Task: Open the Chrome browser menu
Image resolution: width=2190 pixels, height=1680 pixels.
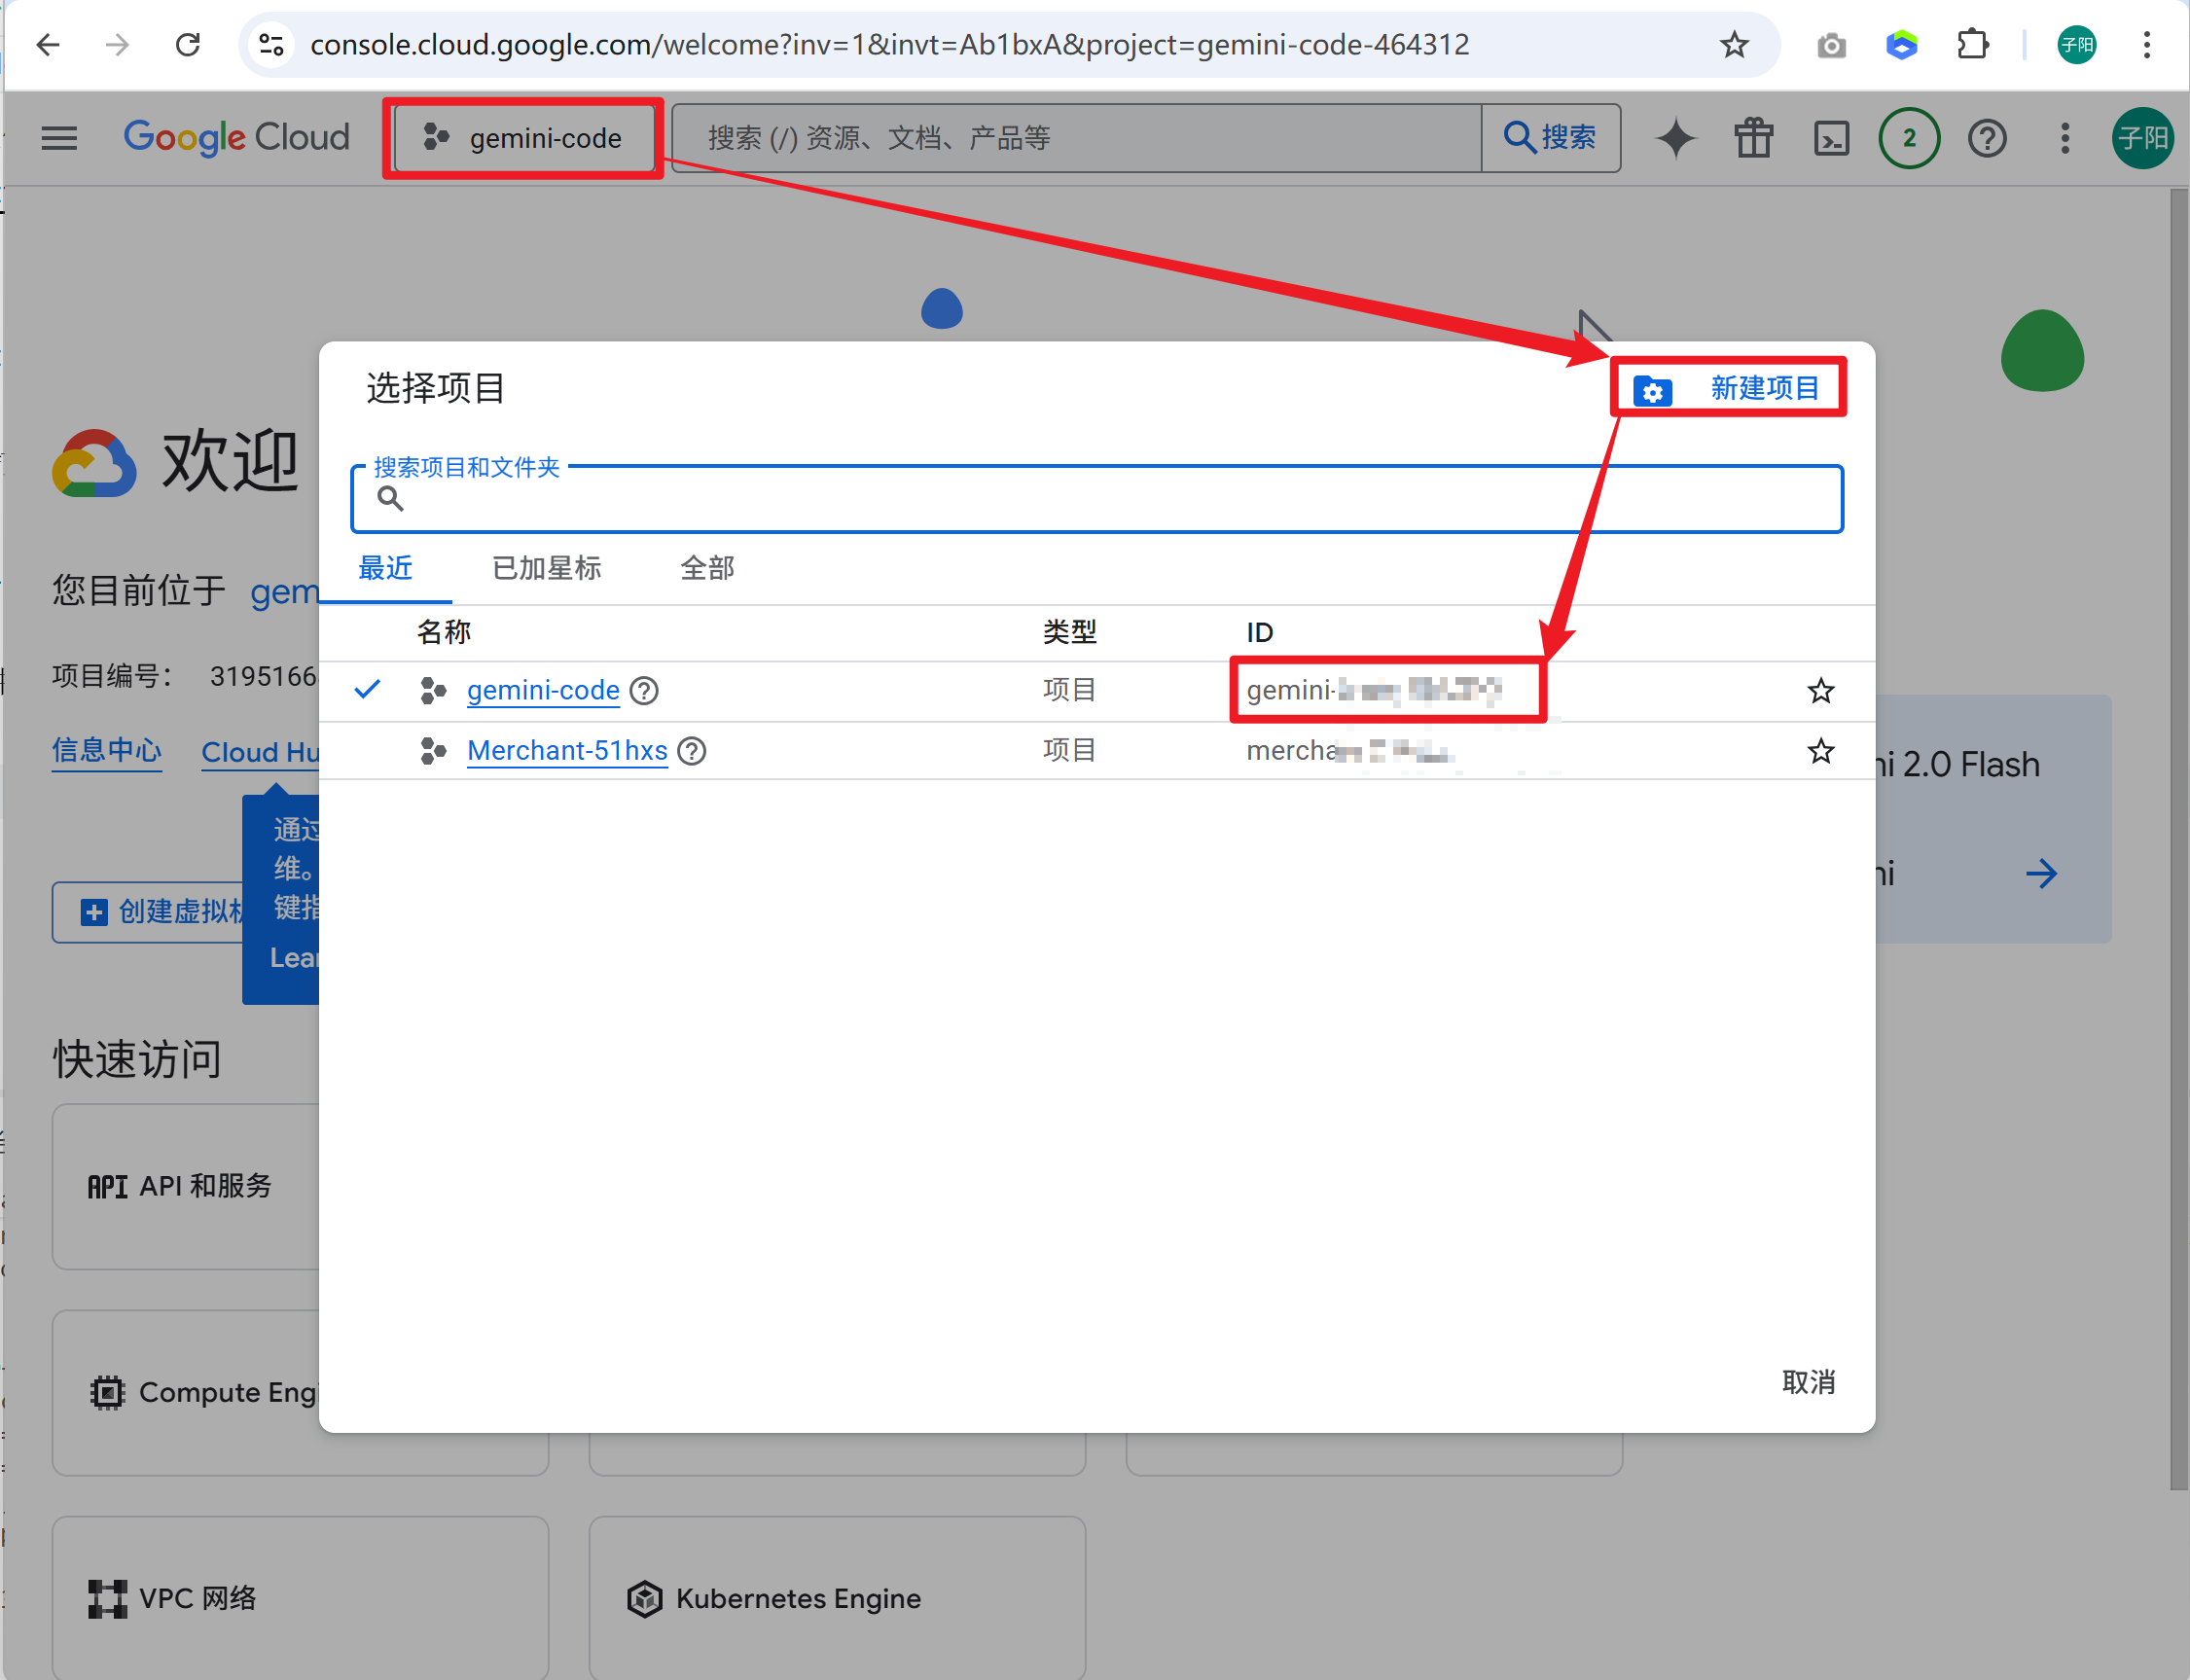Action: click(x=2146, y=45)
